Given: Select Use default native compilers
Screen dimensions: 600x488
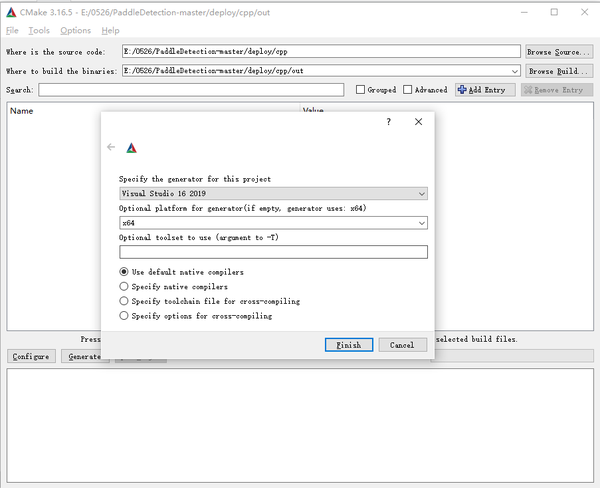Looking at the screenshot, I should pyautogui.click(x=124, y=272).
